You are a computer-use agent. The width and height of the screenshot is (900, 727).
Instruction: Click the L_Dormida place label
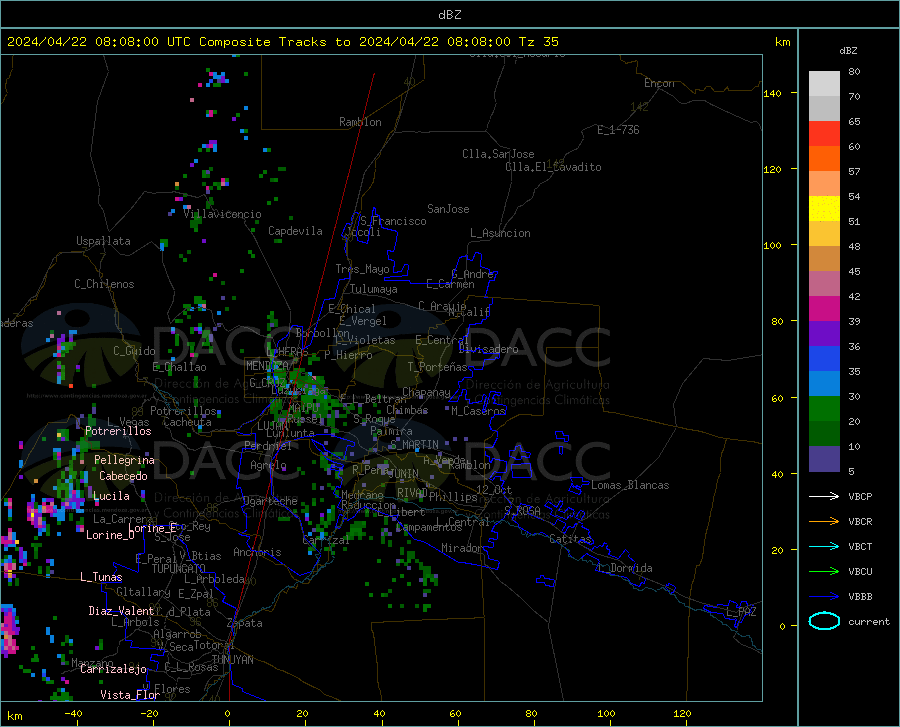coord(625,568)
